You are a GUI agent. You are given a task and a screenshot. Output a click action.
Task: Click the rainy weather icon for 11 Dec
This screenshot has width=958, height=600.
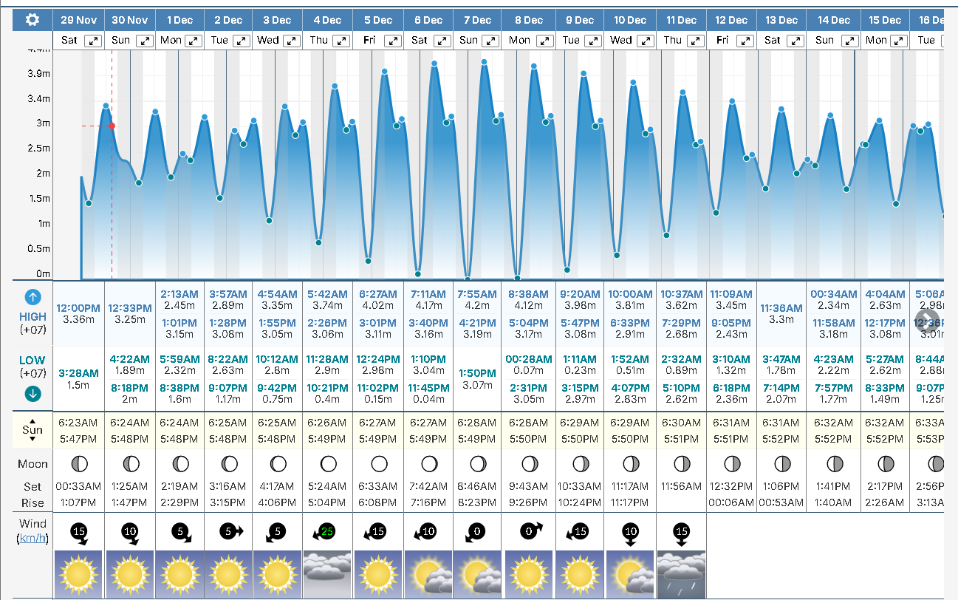tap(682, 574)
